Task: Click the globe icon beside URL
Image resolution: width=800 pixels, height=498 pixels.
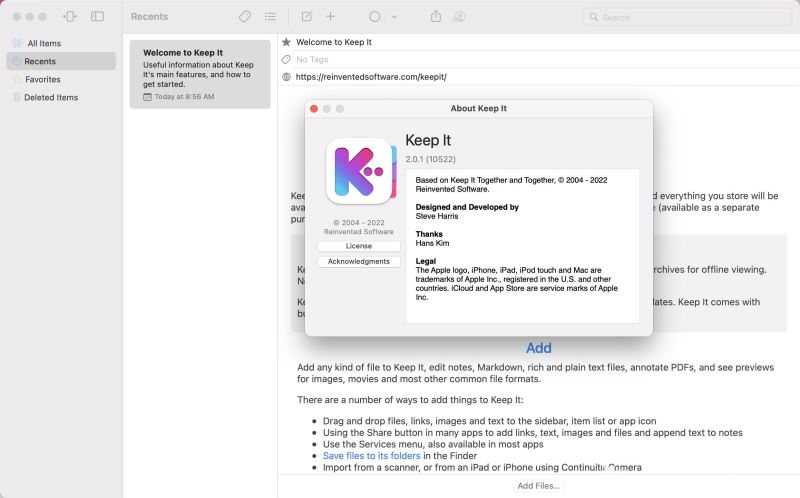Action: tap(286, 77)
